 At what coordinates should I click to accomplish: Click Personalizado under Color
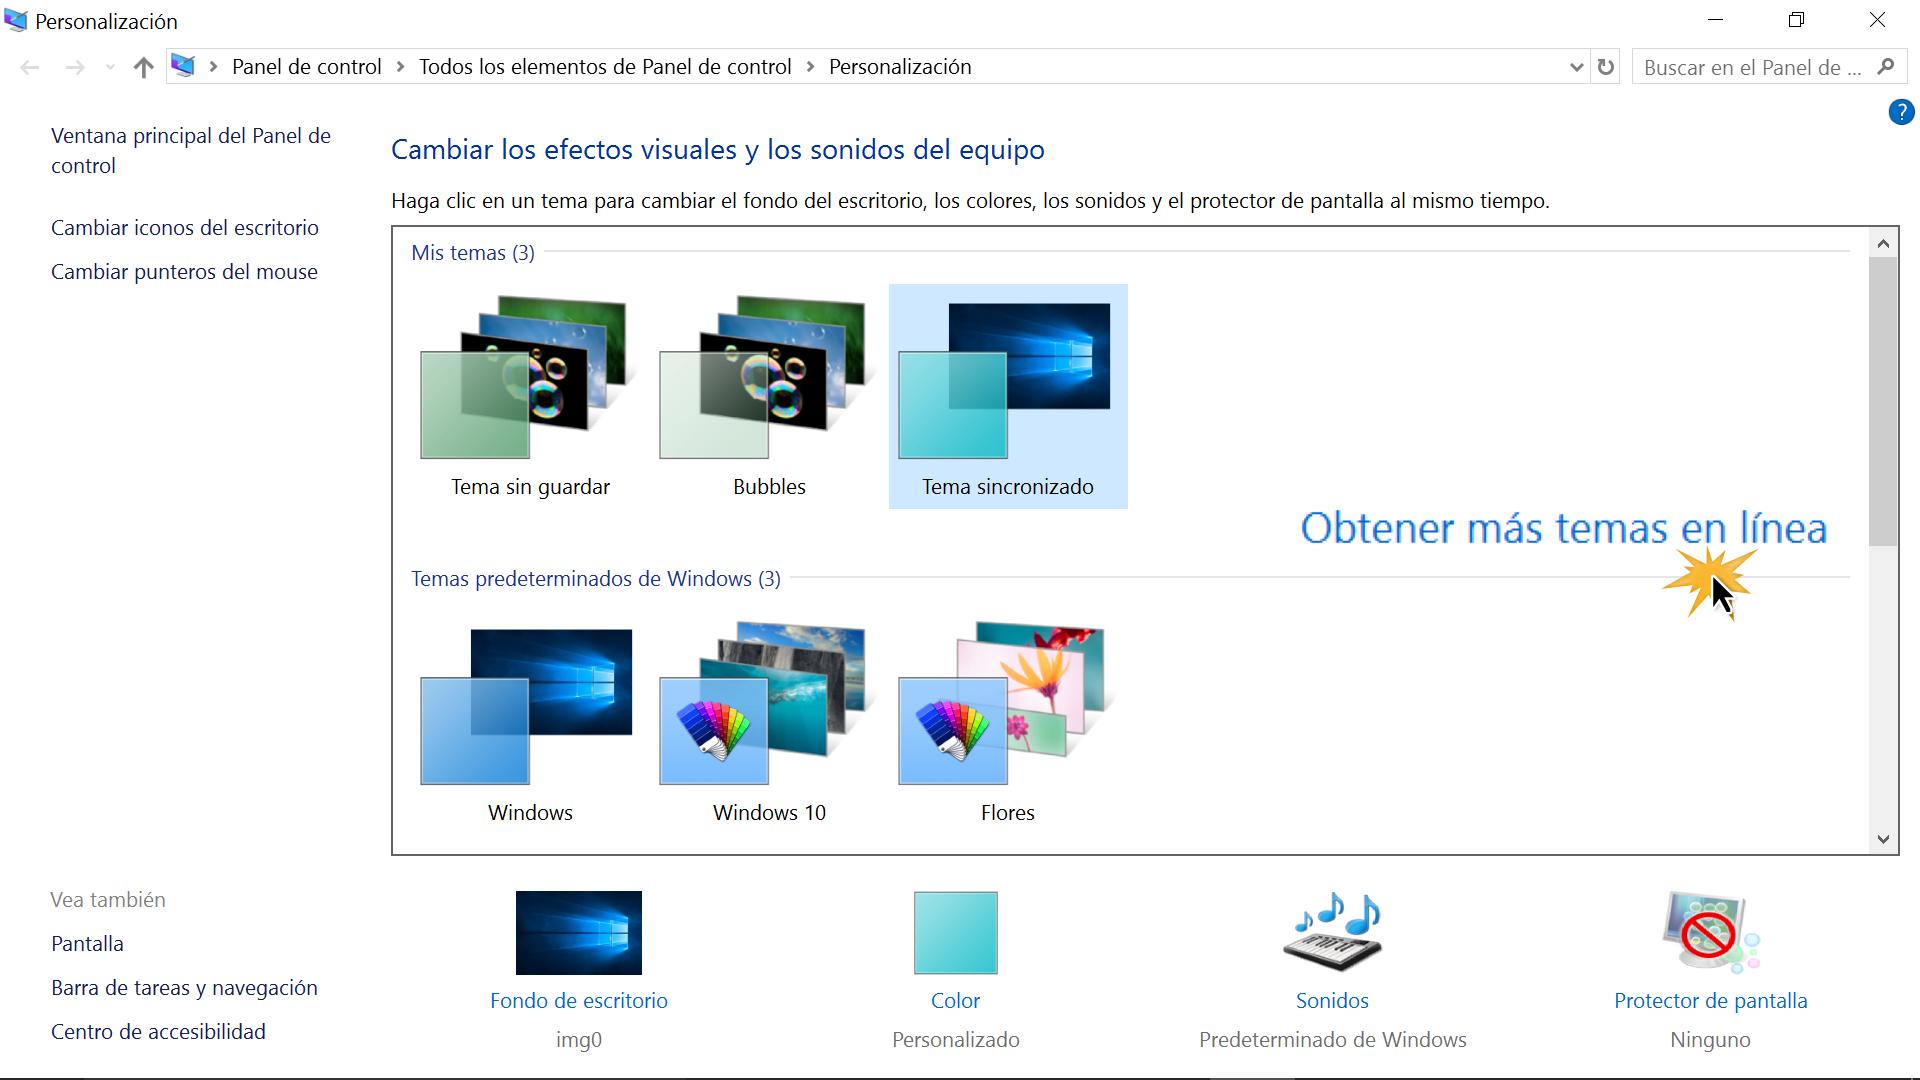tap(956, 1040)
